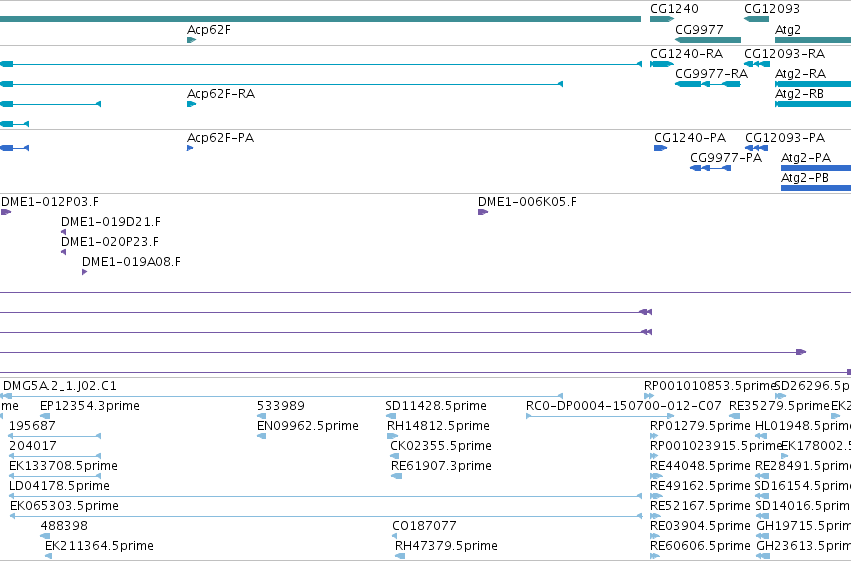Select the Atg2-PB protein label
The width and height of the screenshot is (851, 561).
tap(805, 178)
